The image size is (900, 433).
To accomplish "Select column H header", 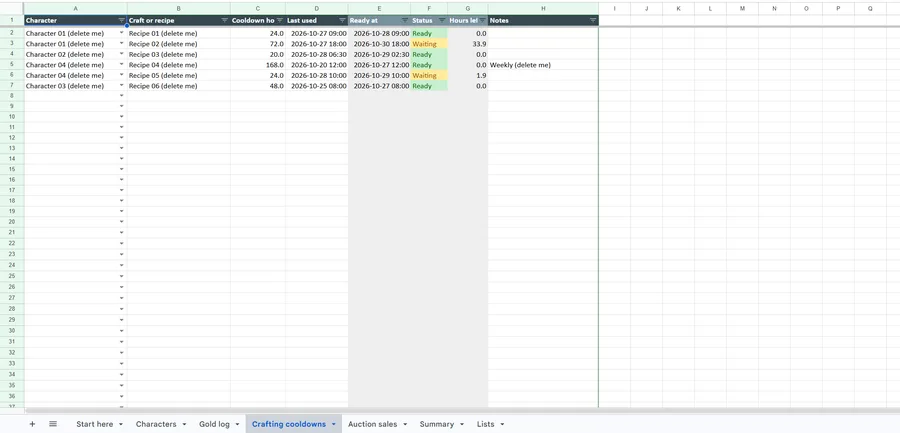I will (x=543, y=9).
